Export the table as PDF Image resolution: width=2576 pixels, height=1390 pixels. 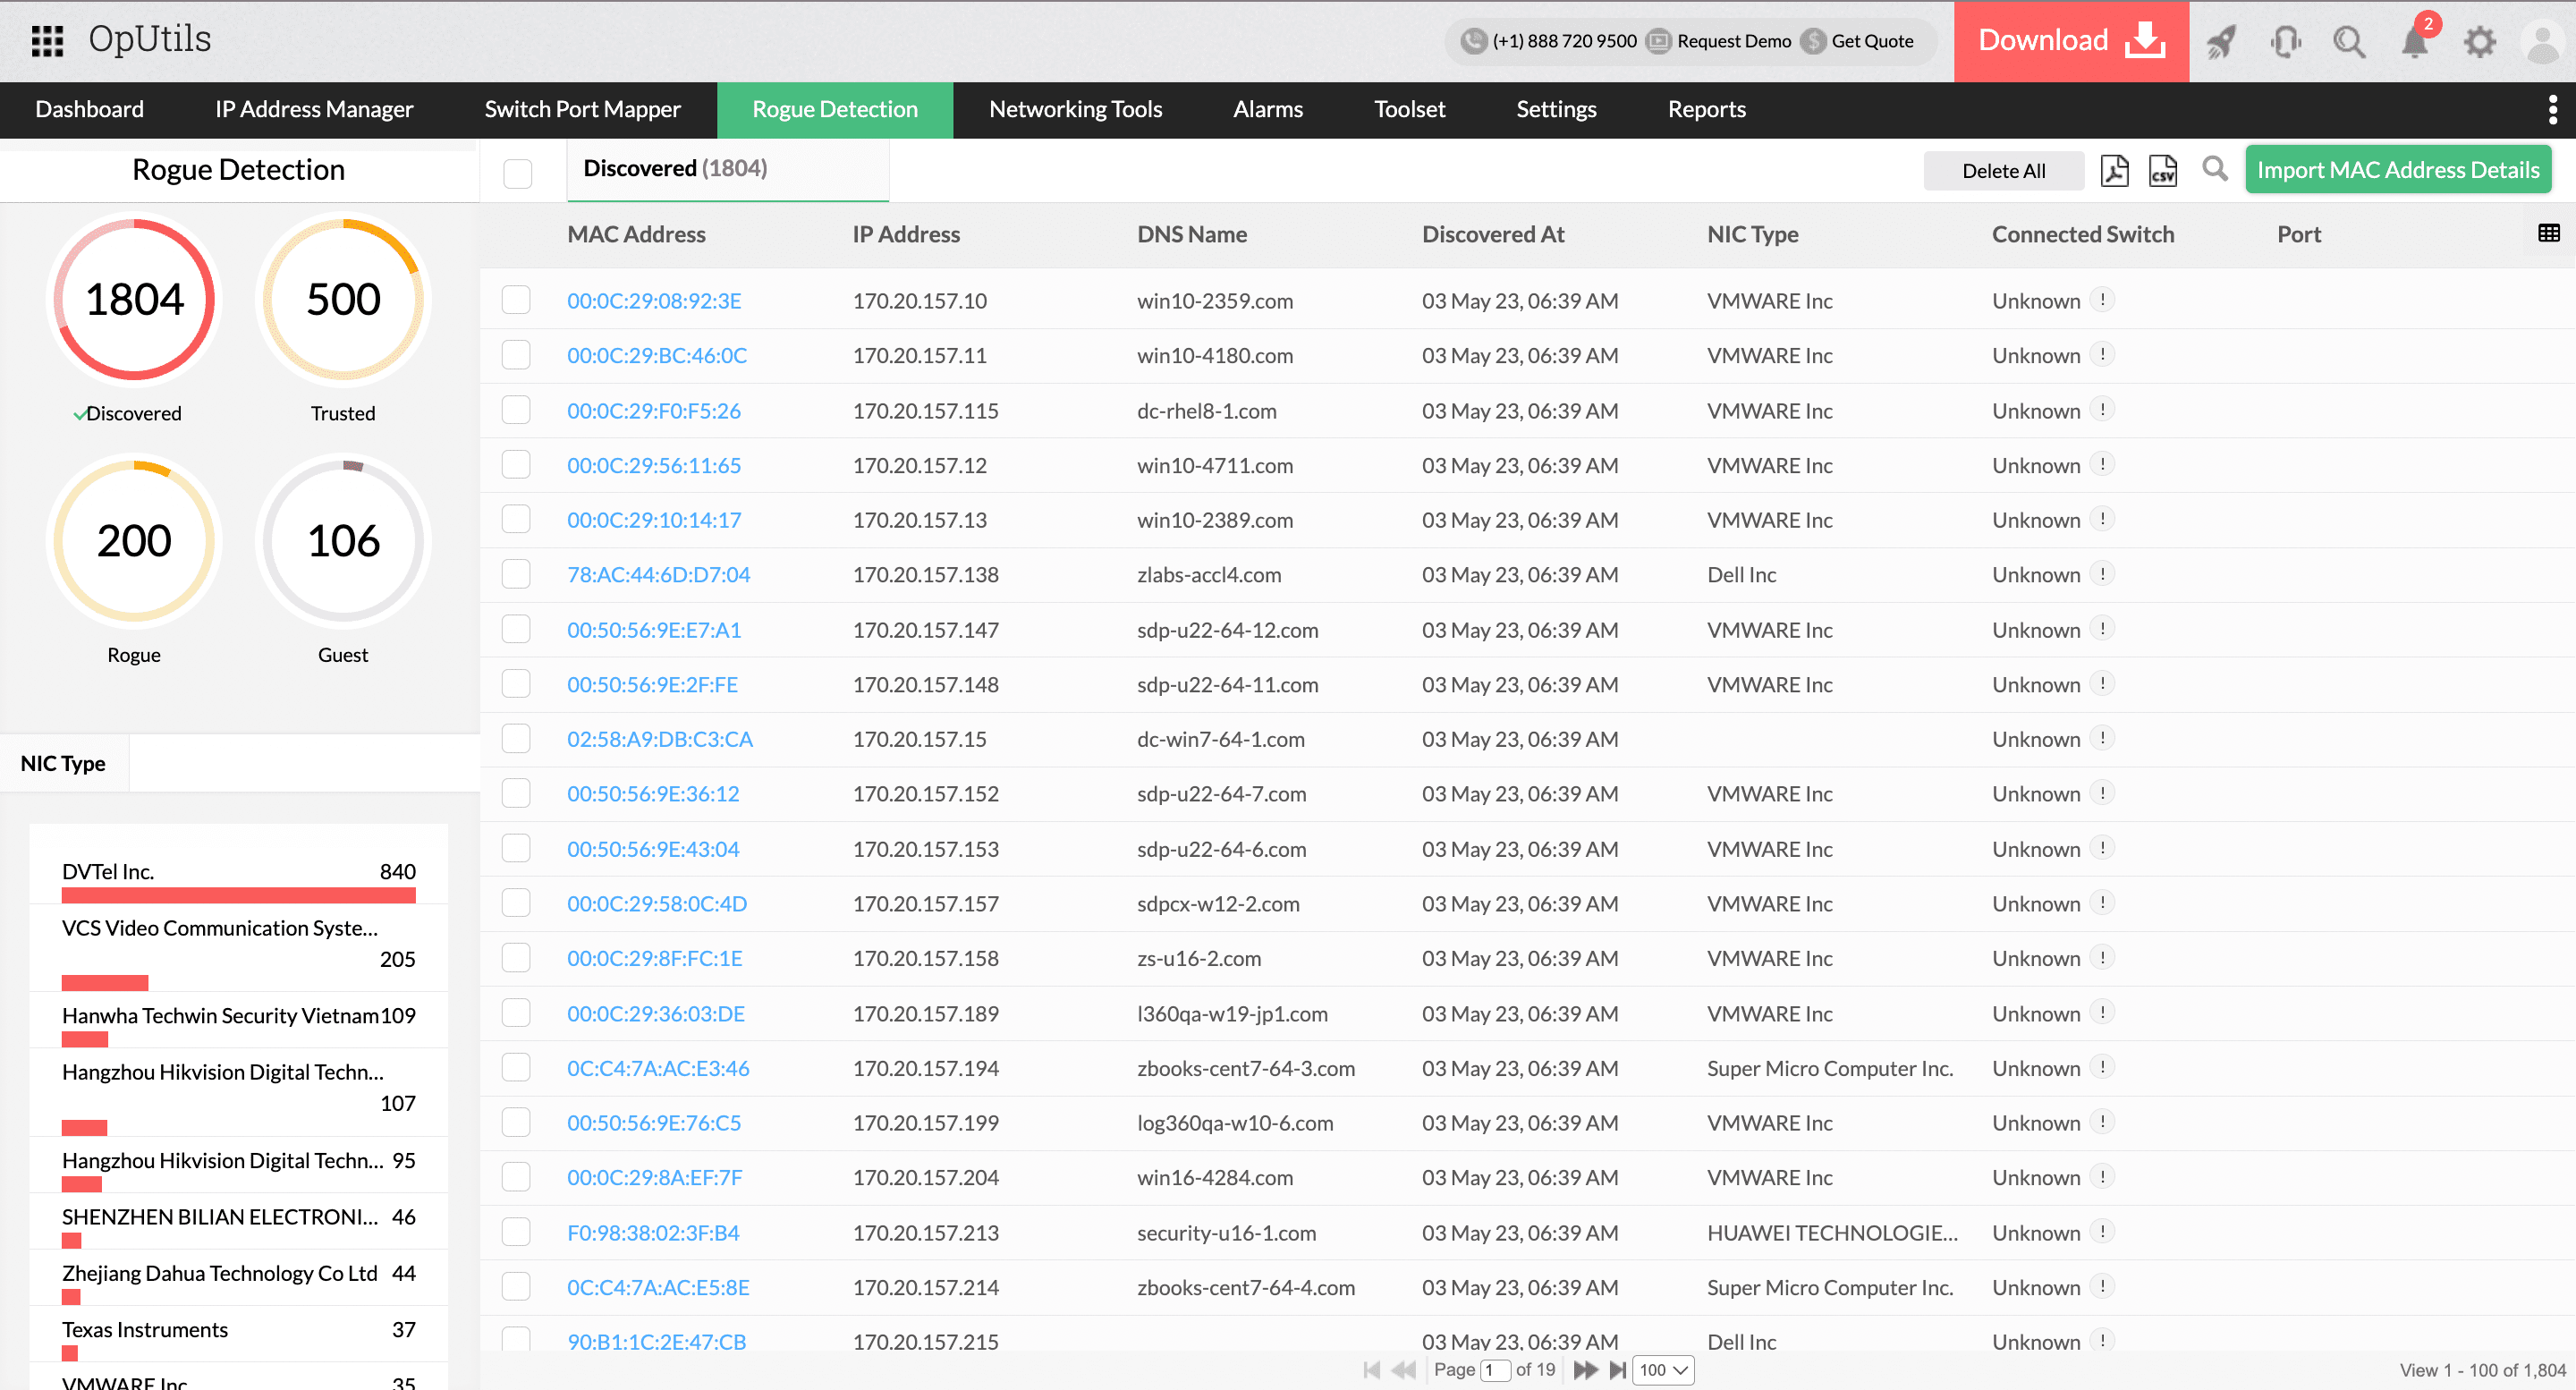(x=2114, y=170)
